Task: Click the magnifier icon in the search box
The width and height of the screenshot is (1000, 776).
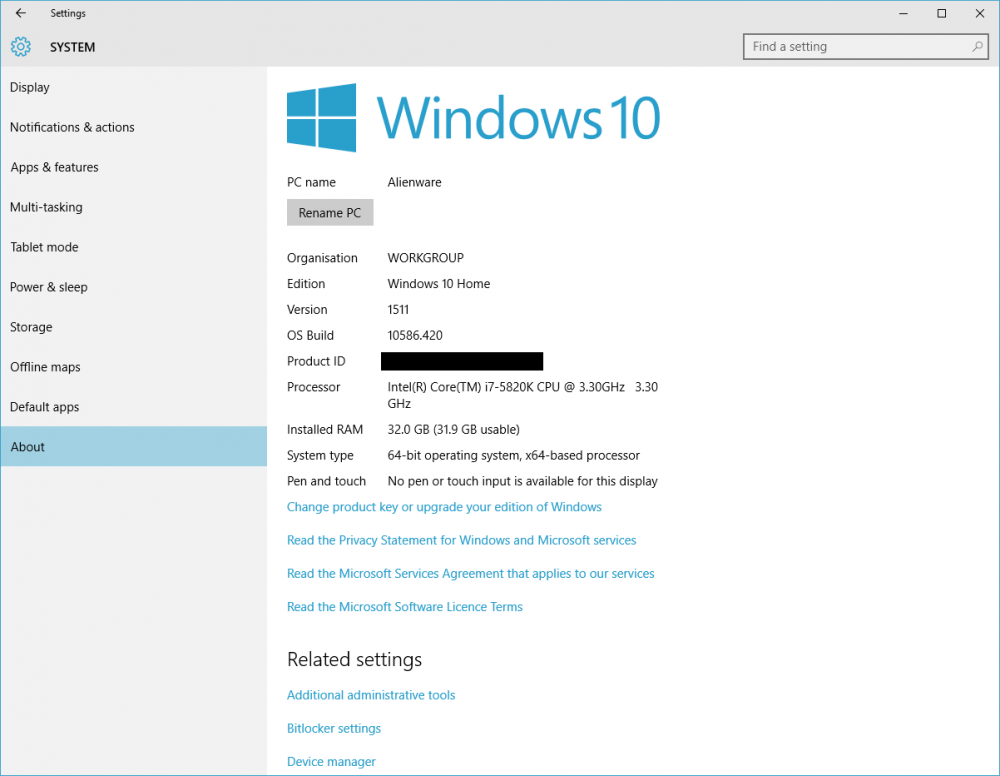Action: coord(977,47)
